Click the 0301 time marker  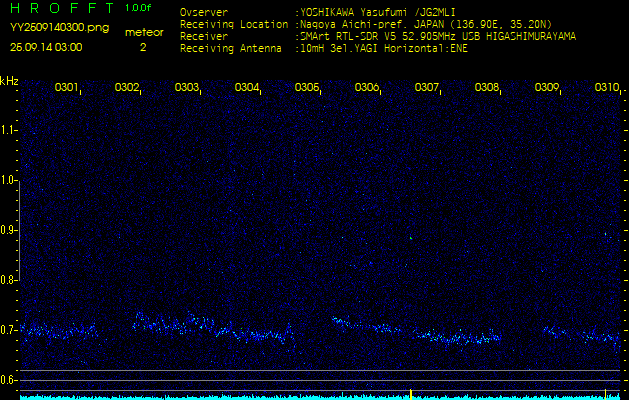(x=67, y=88)
